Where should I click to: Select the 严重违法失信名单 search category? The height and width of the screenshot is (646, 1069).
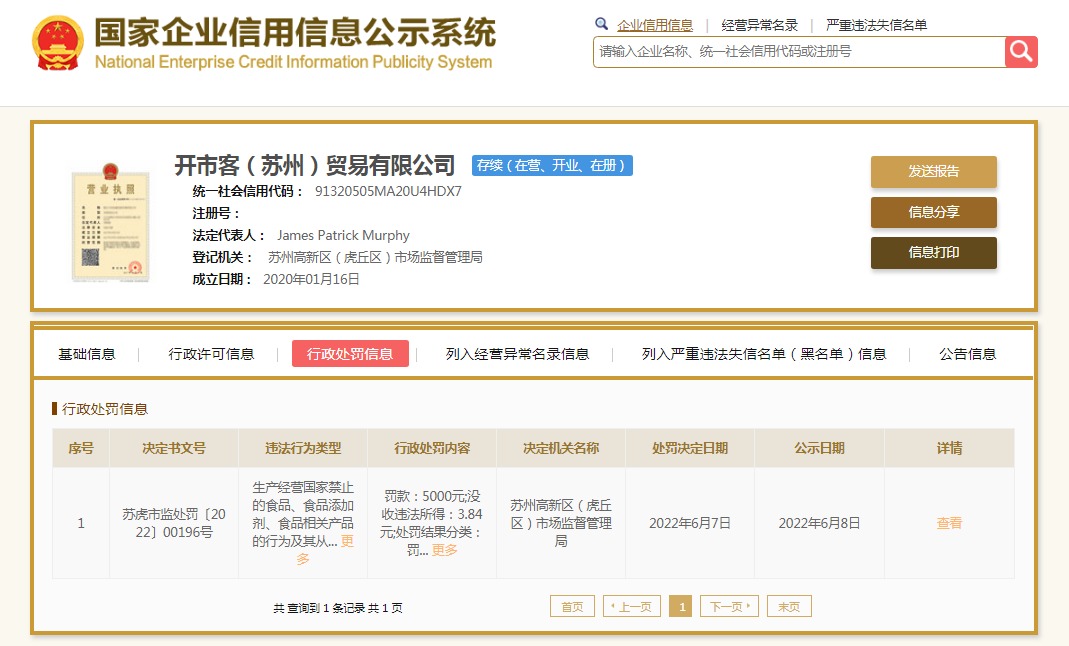coord(876,25)
